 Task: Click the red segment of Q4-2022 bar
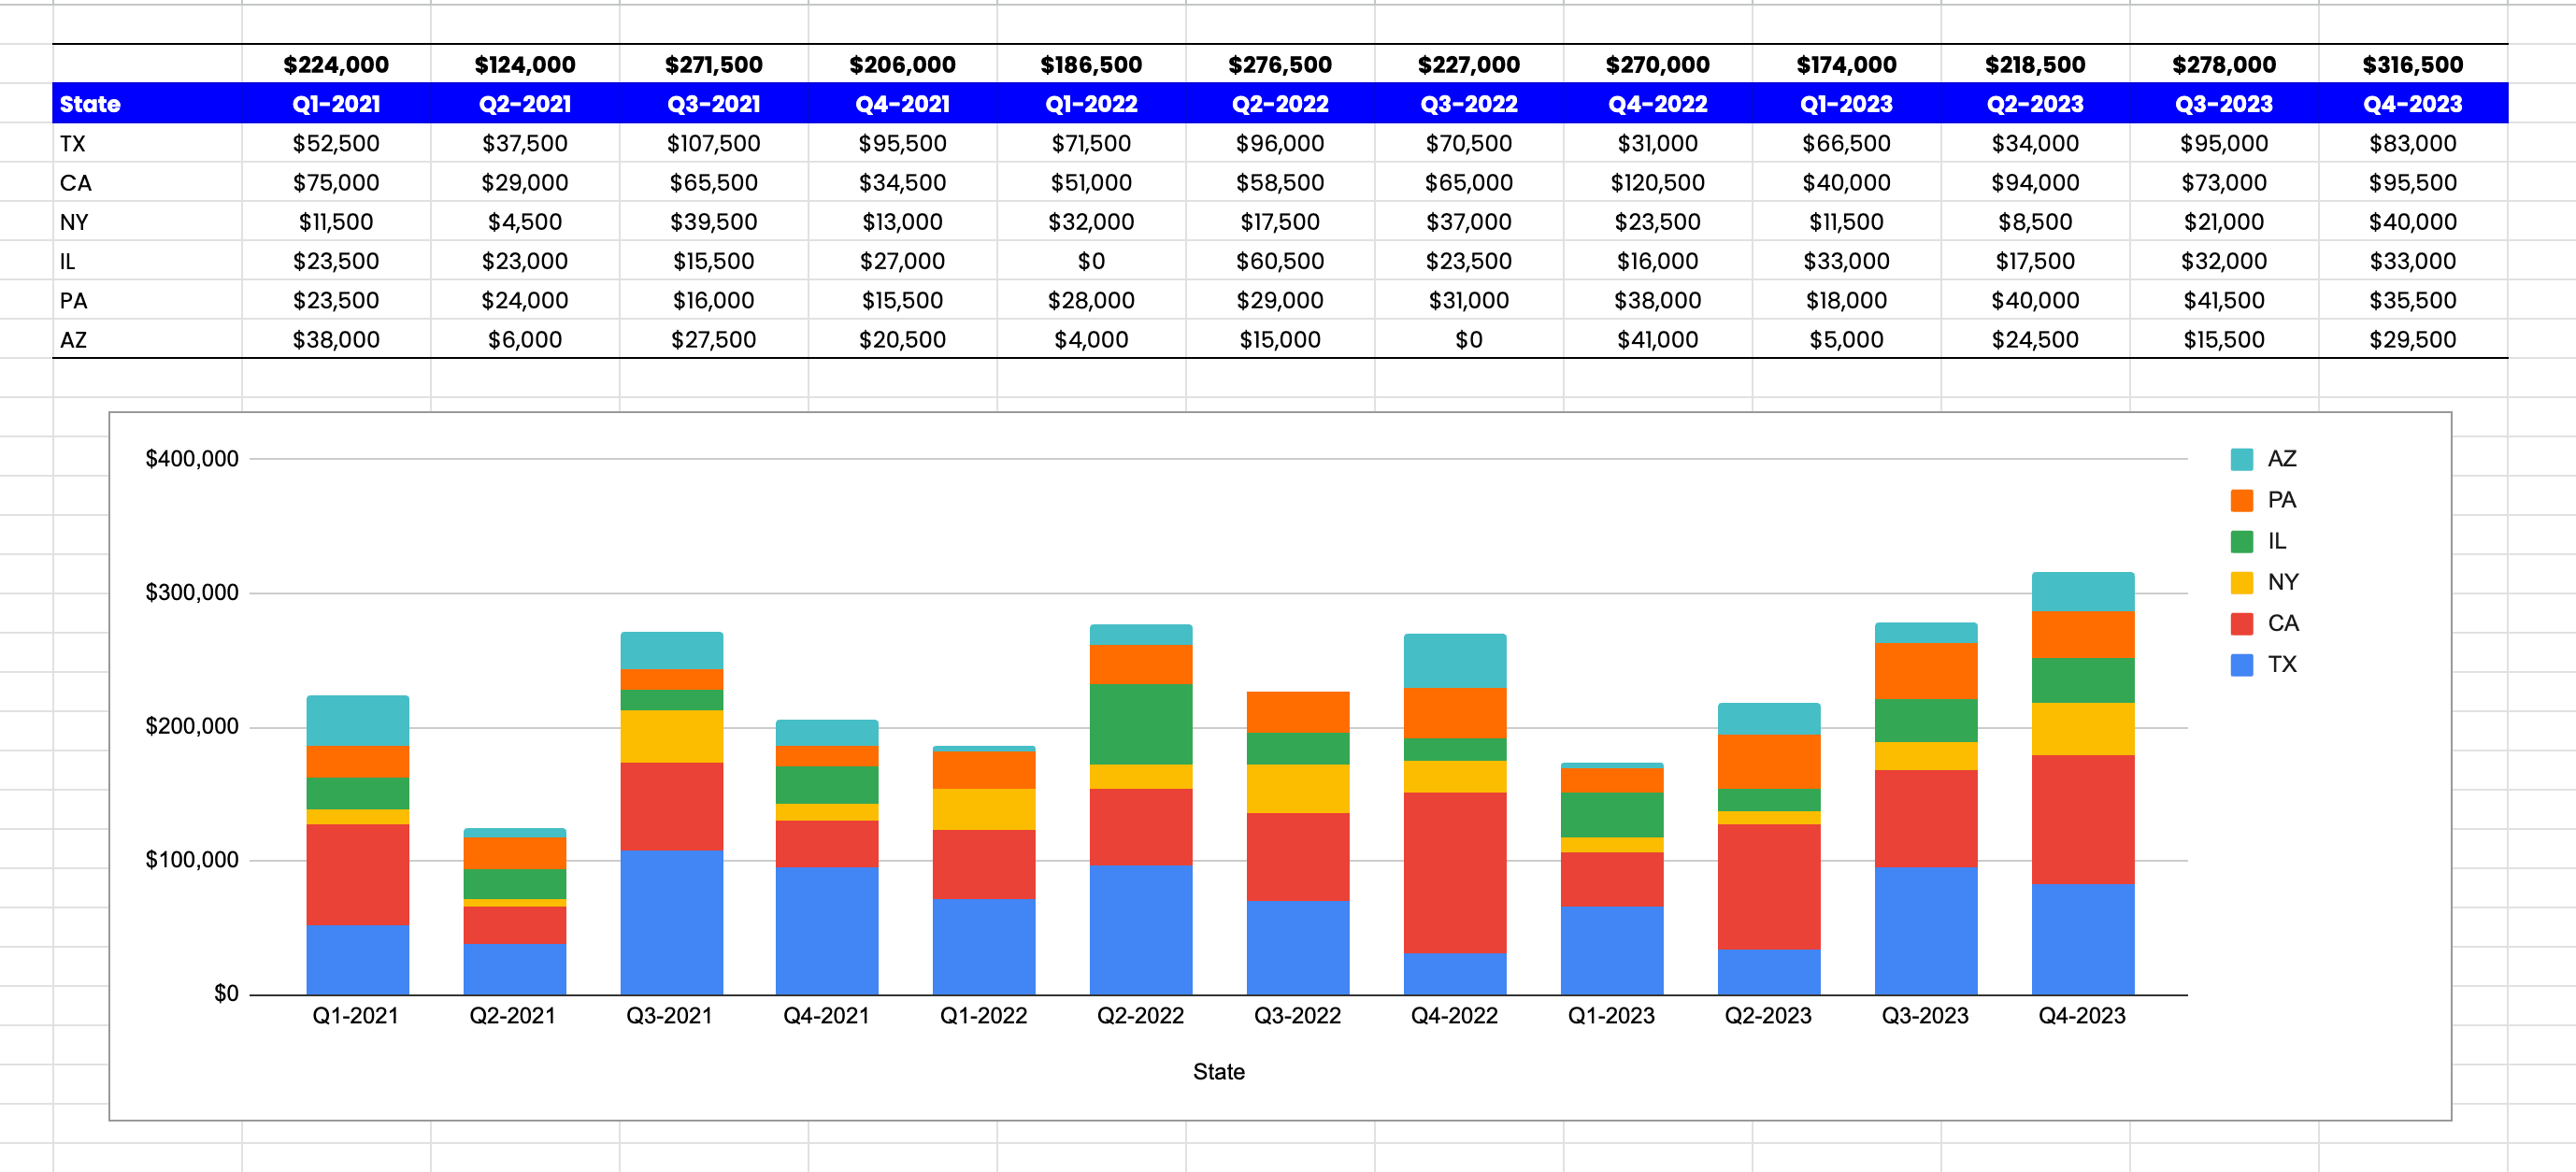[x=1454, y=872]
